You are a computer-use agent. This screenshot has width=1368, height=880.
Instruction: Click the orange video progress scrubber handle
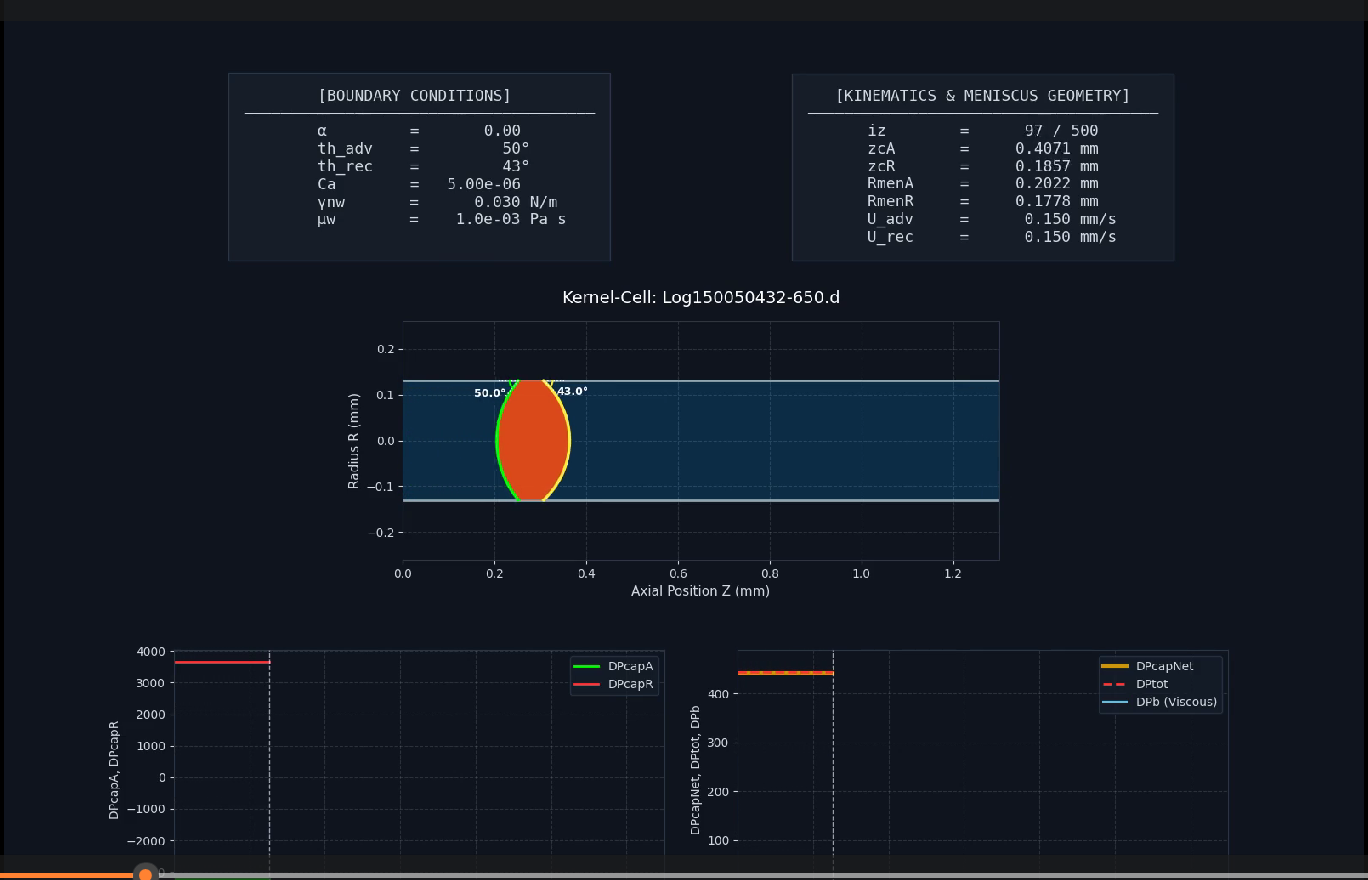pos(146,875)
